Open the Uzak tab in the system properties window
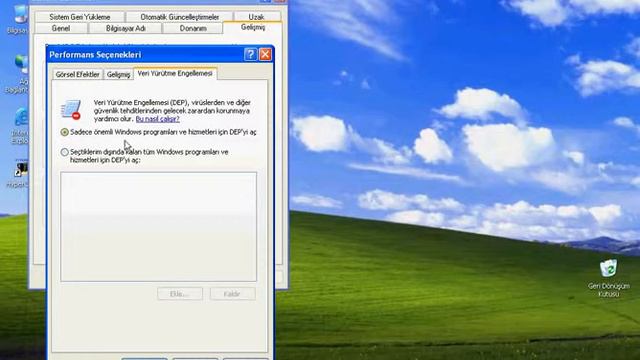This screenshot has width=640, height=360. pos(256,17)
